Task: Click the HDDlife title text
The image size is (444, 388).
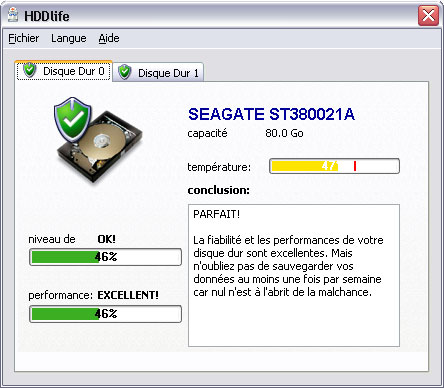Action: coord(47,16)
